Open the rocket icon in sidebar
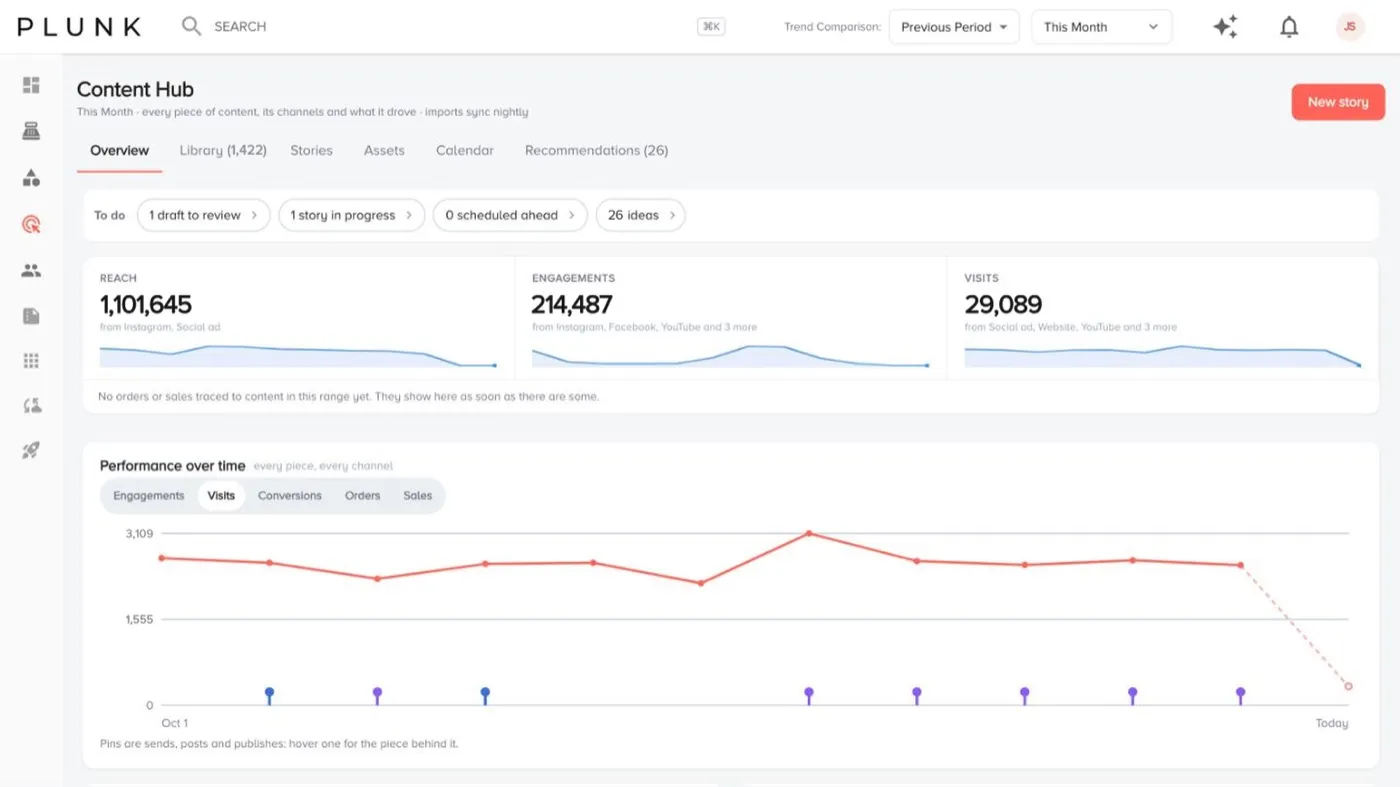 (x=31, y=451)
